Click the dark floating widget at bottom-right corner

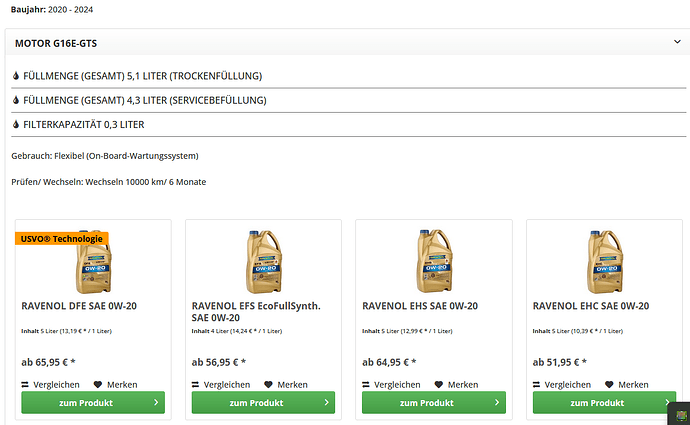(680, 414)
